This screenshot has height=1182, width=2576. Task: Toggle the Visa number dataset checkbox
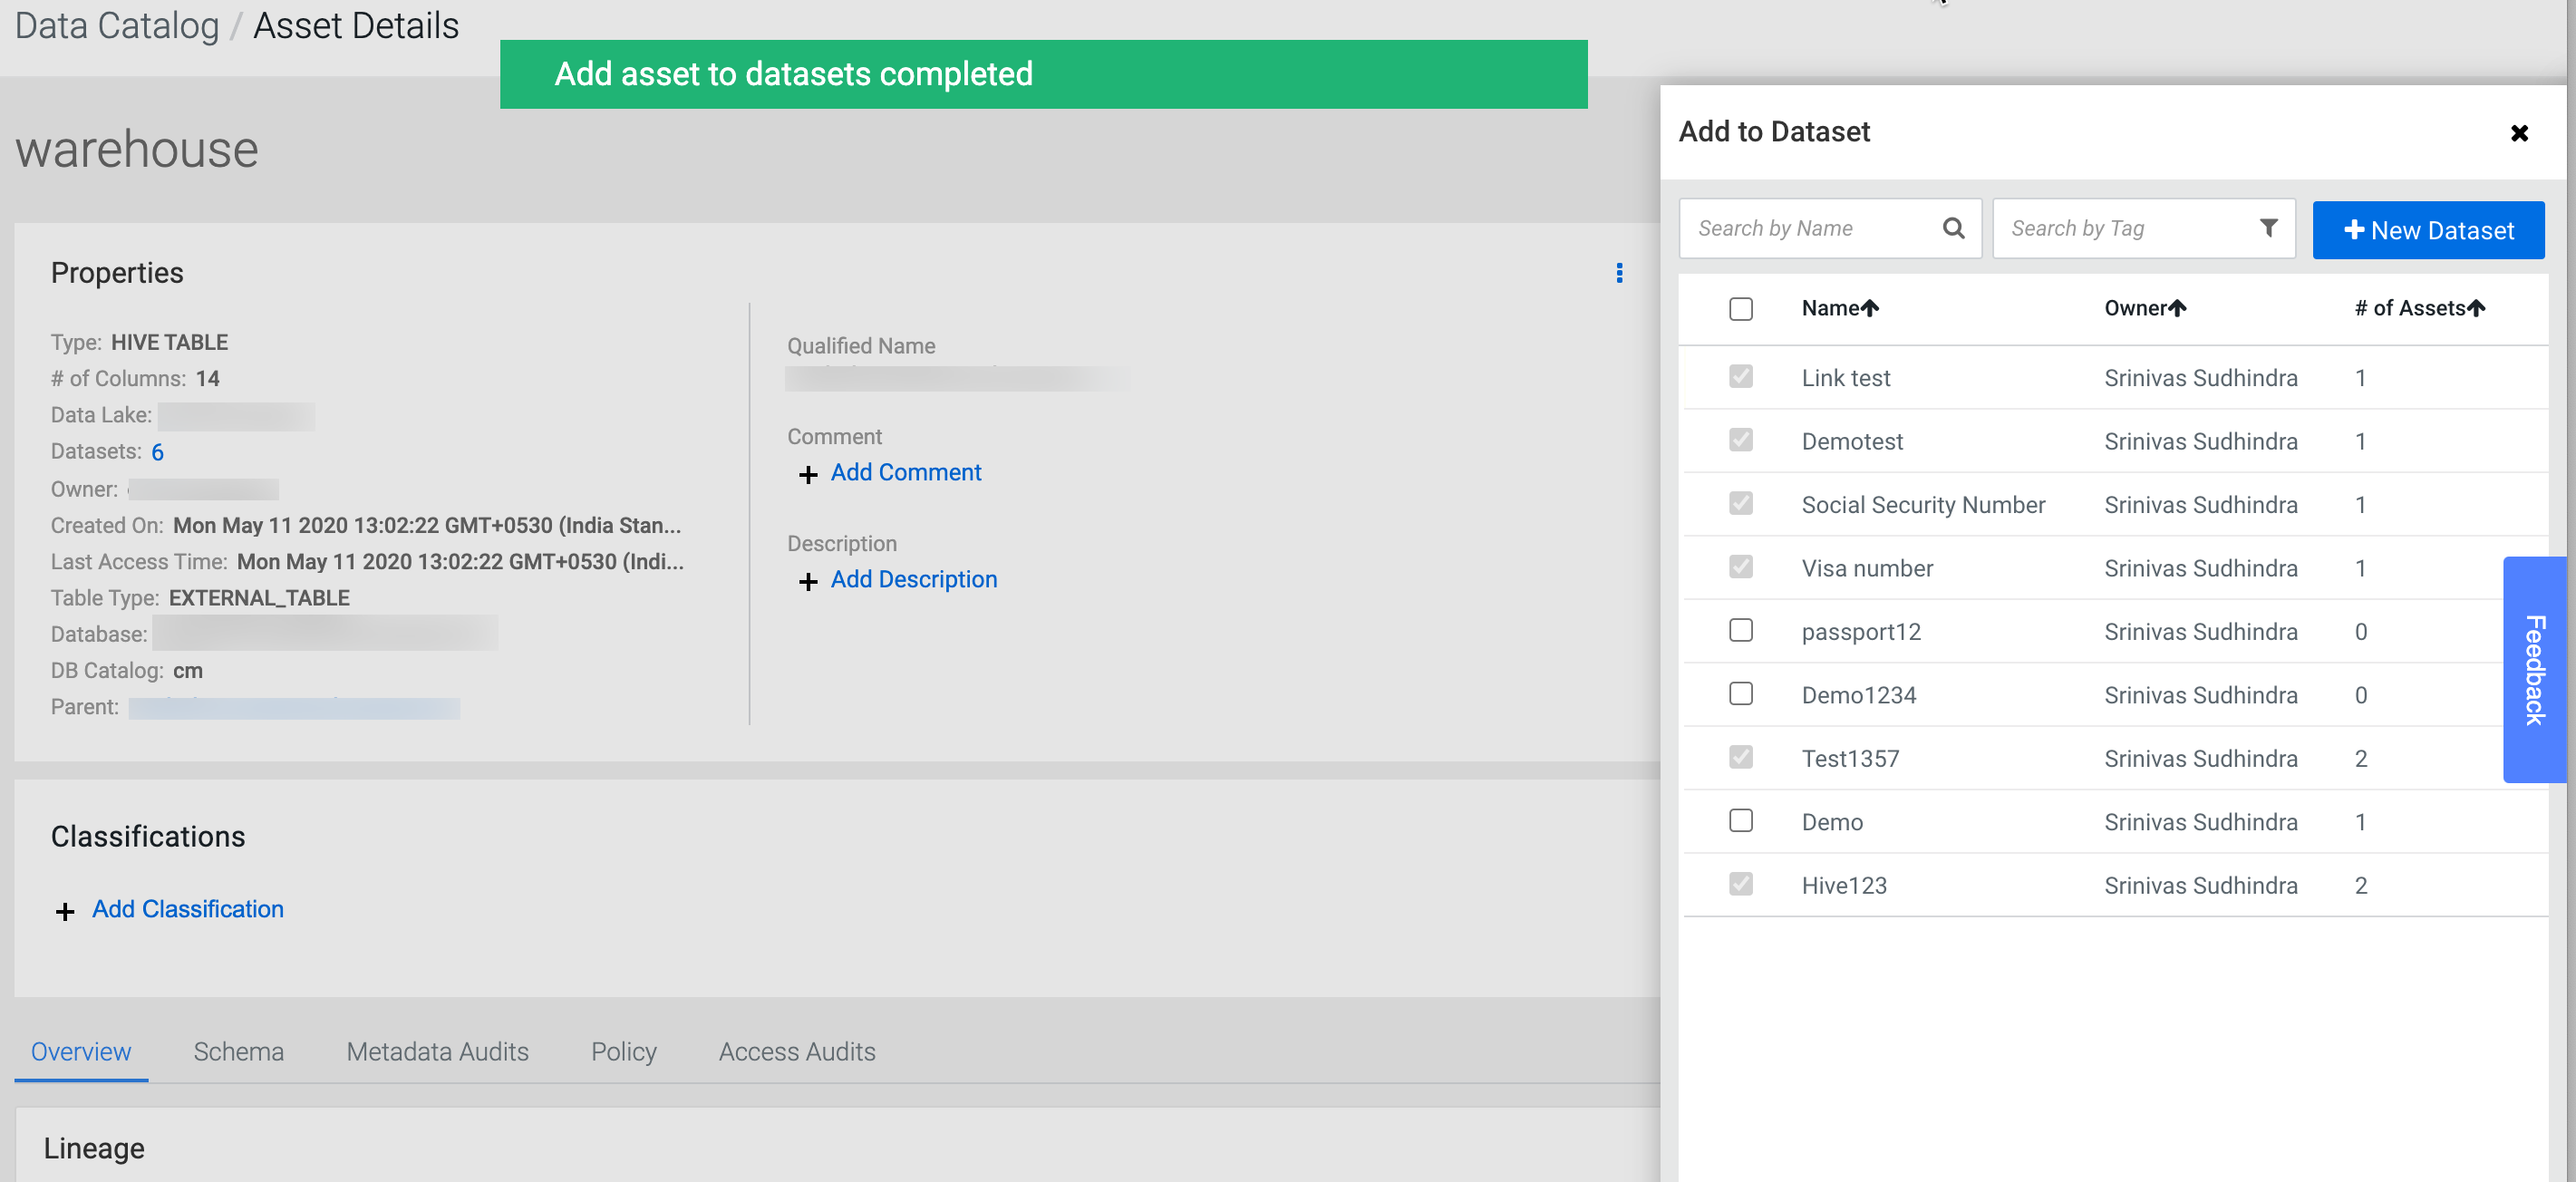[1741, 567]
